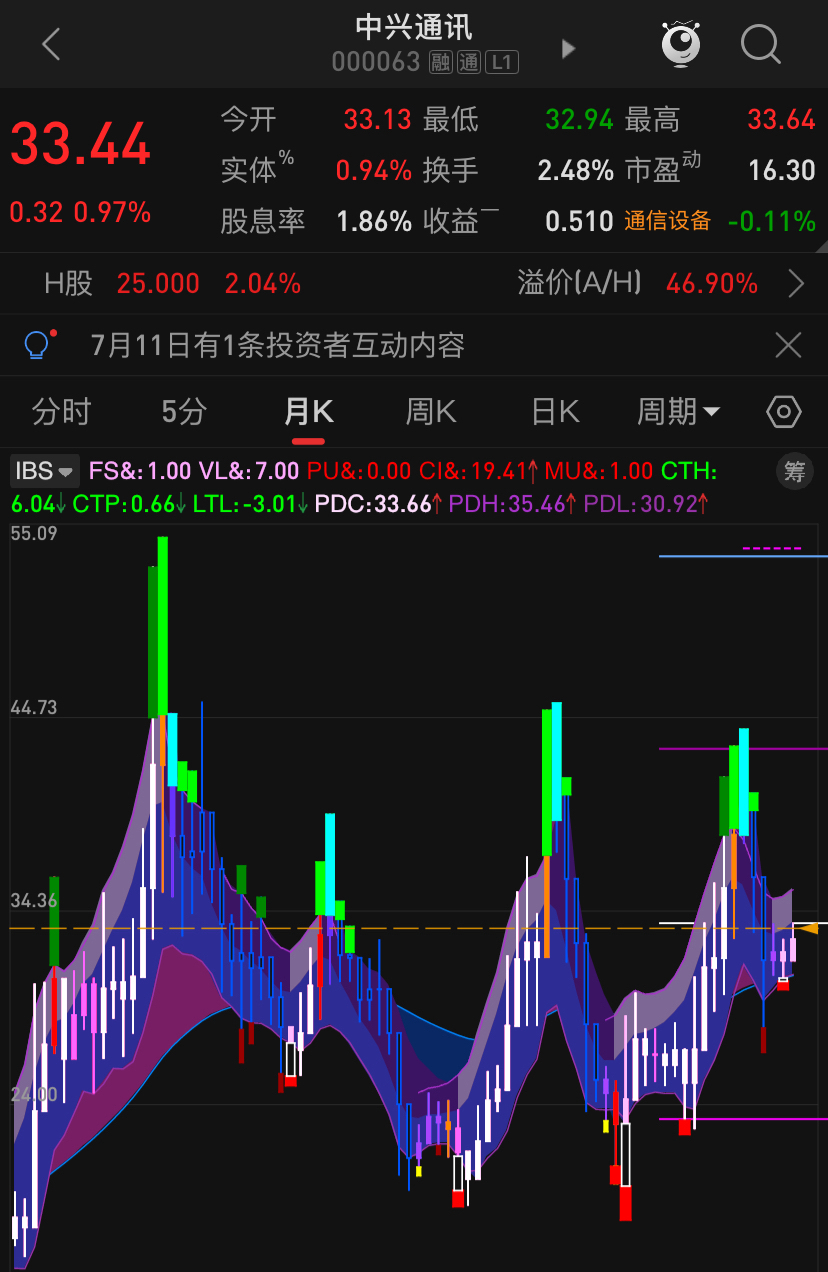Tap the 24.00 price axis label

[34, 1095]
